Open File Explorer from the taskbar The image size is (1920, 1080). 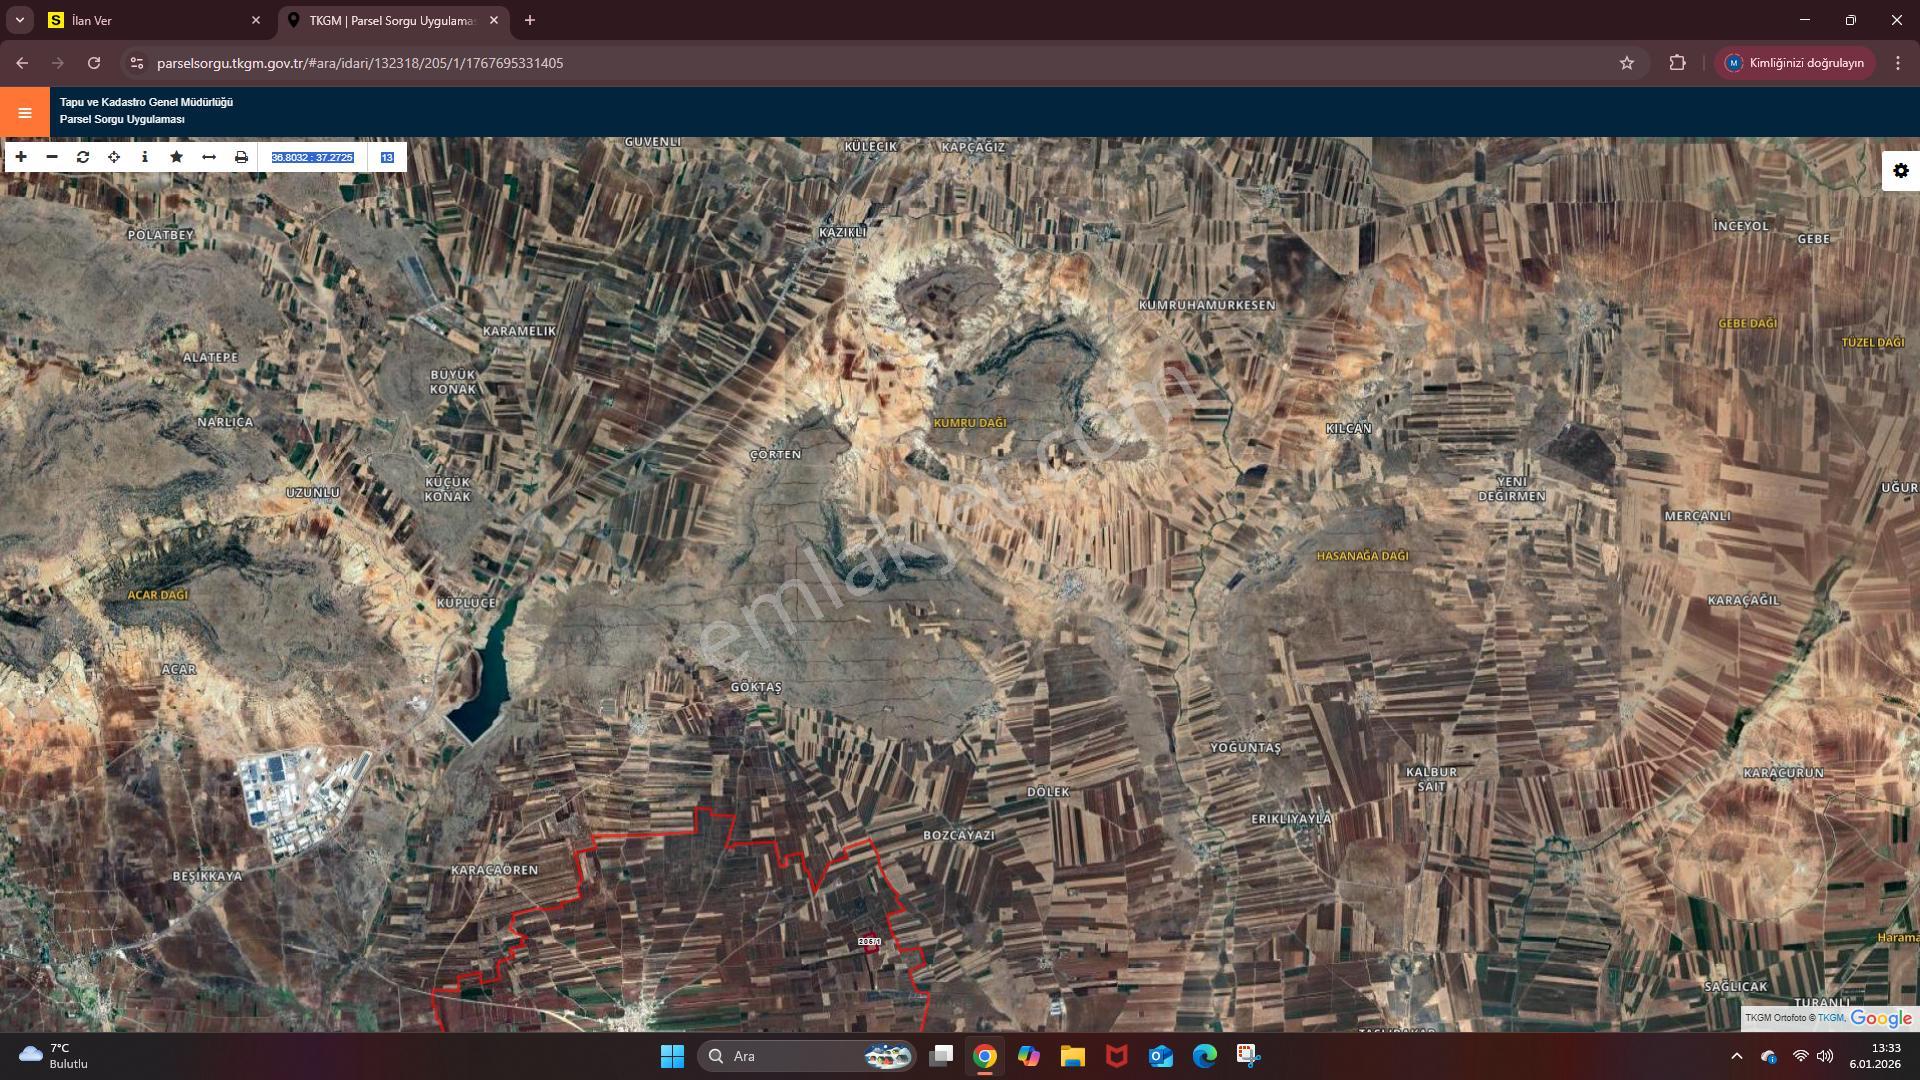click(x=1073, y=1056)
